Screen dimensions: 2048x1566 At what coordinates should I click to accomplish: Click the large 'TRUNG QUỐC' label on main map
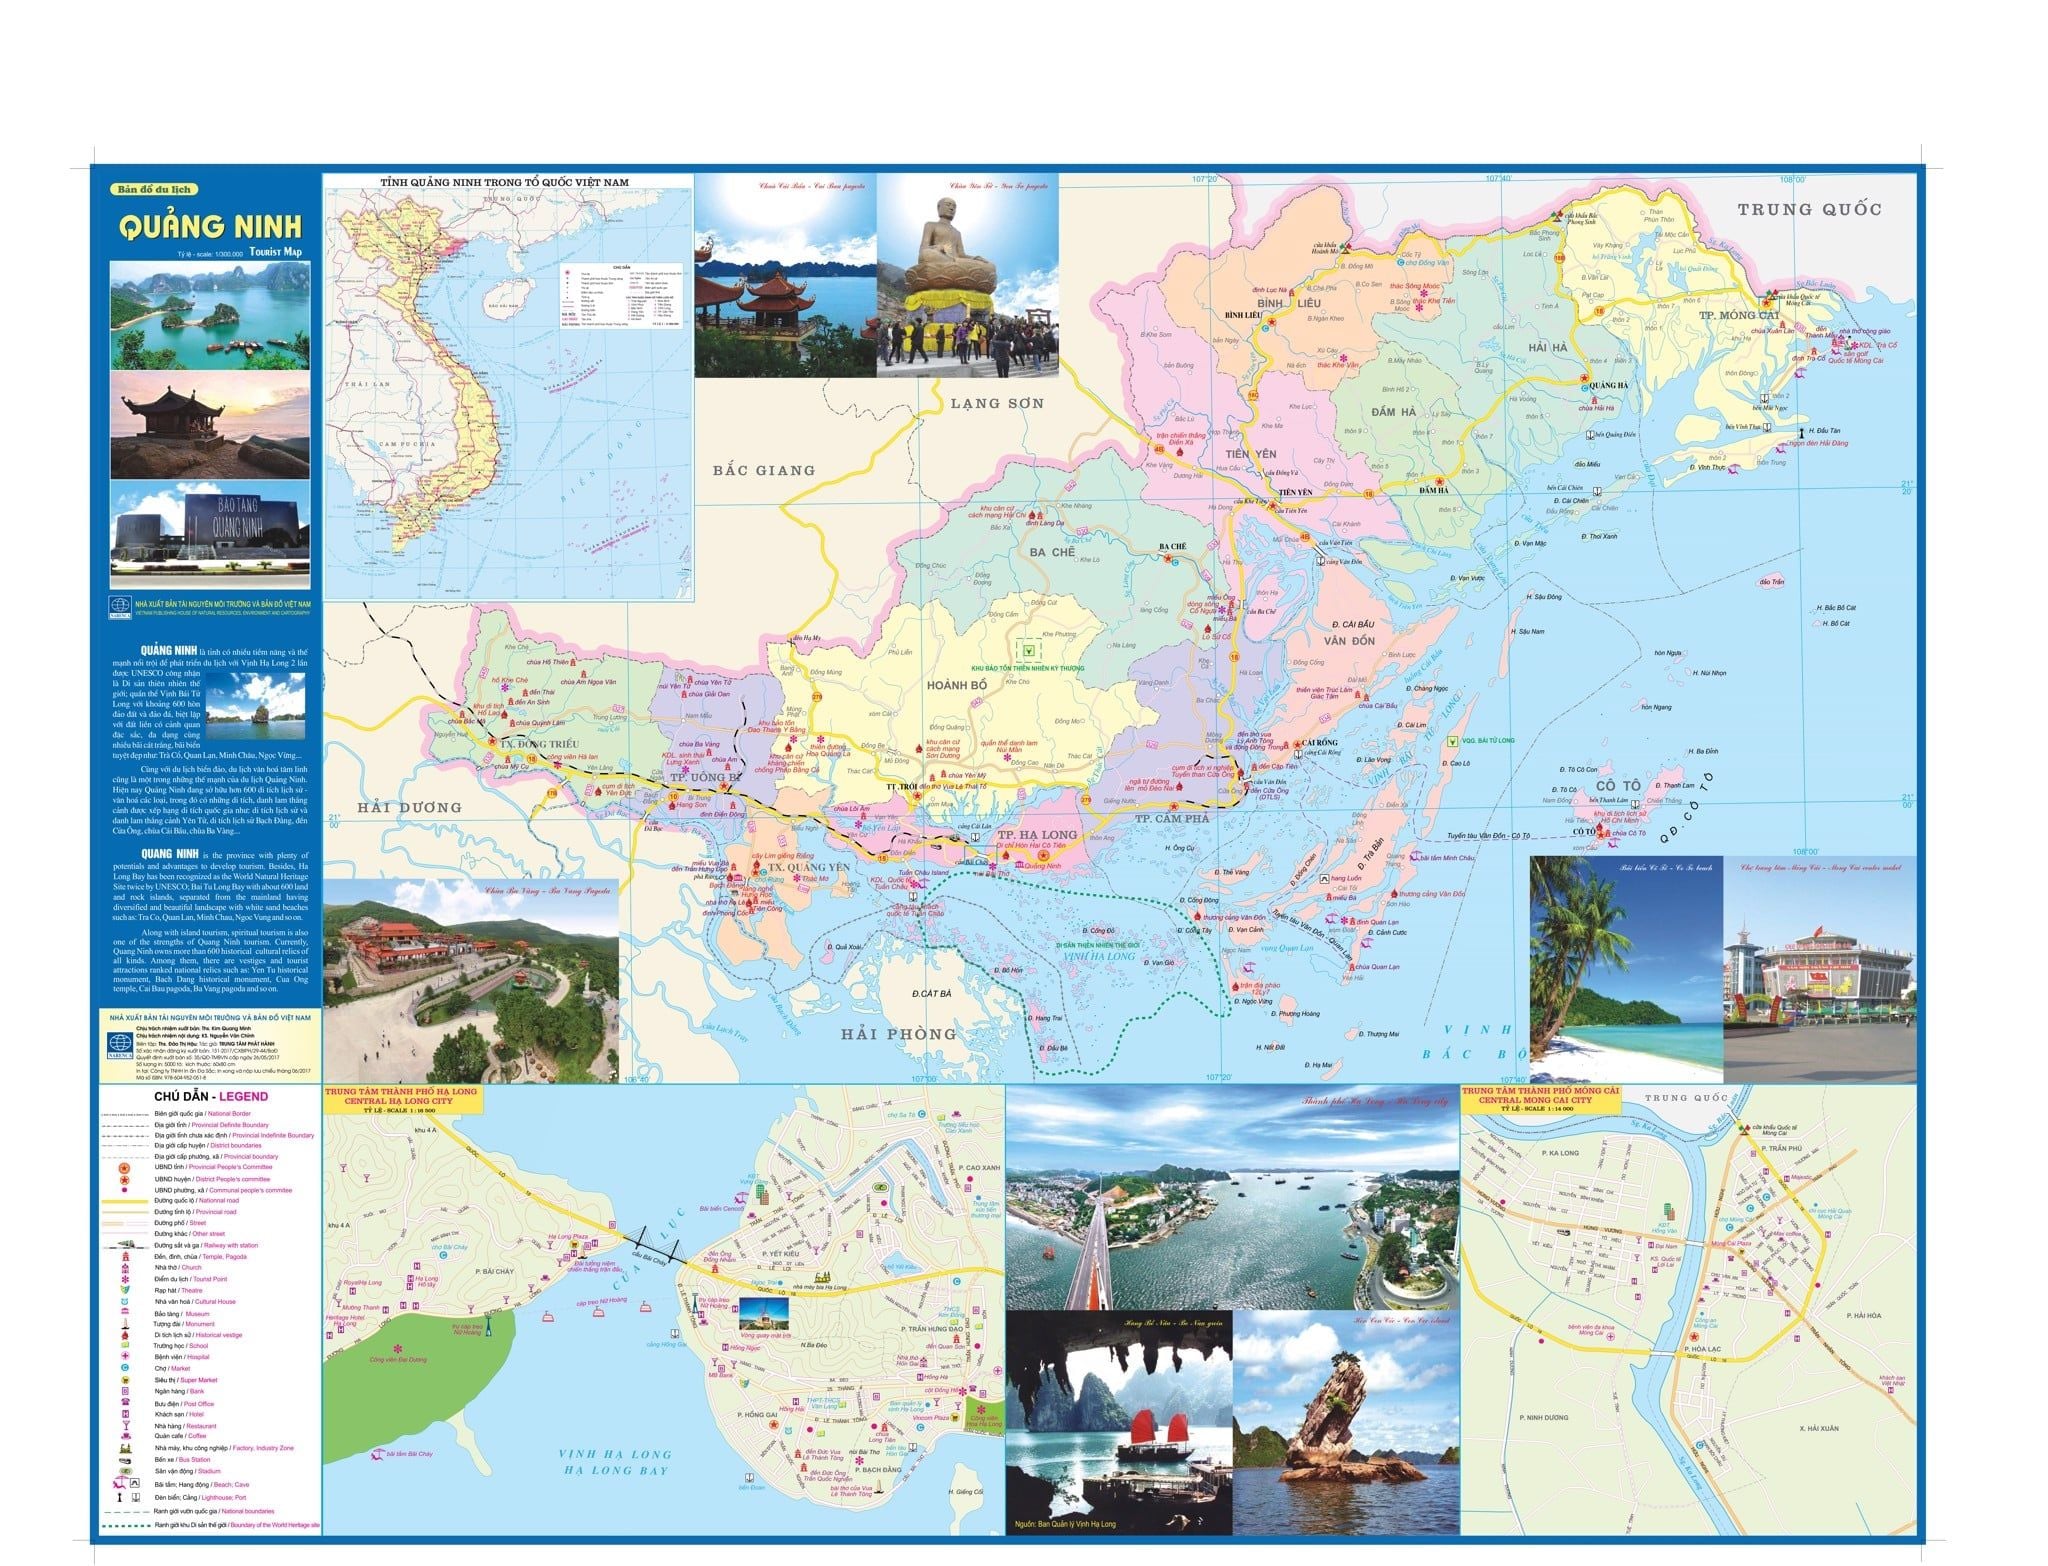point(1809,209)
